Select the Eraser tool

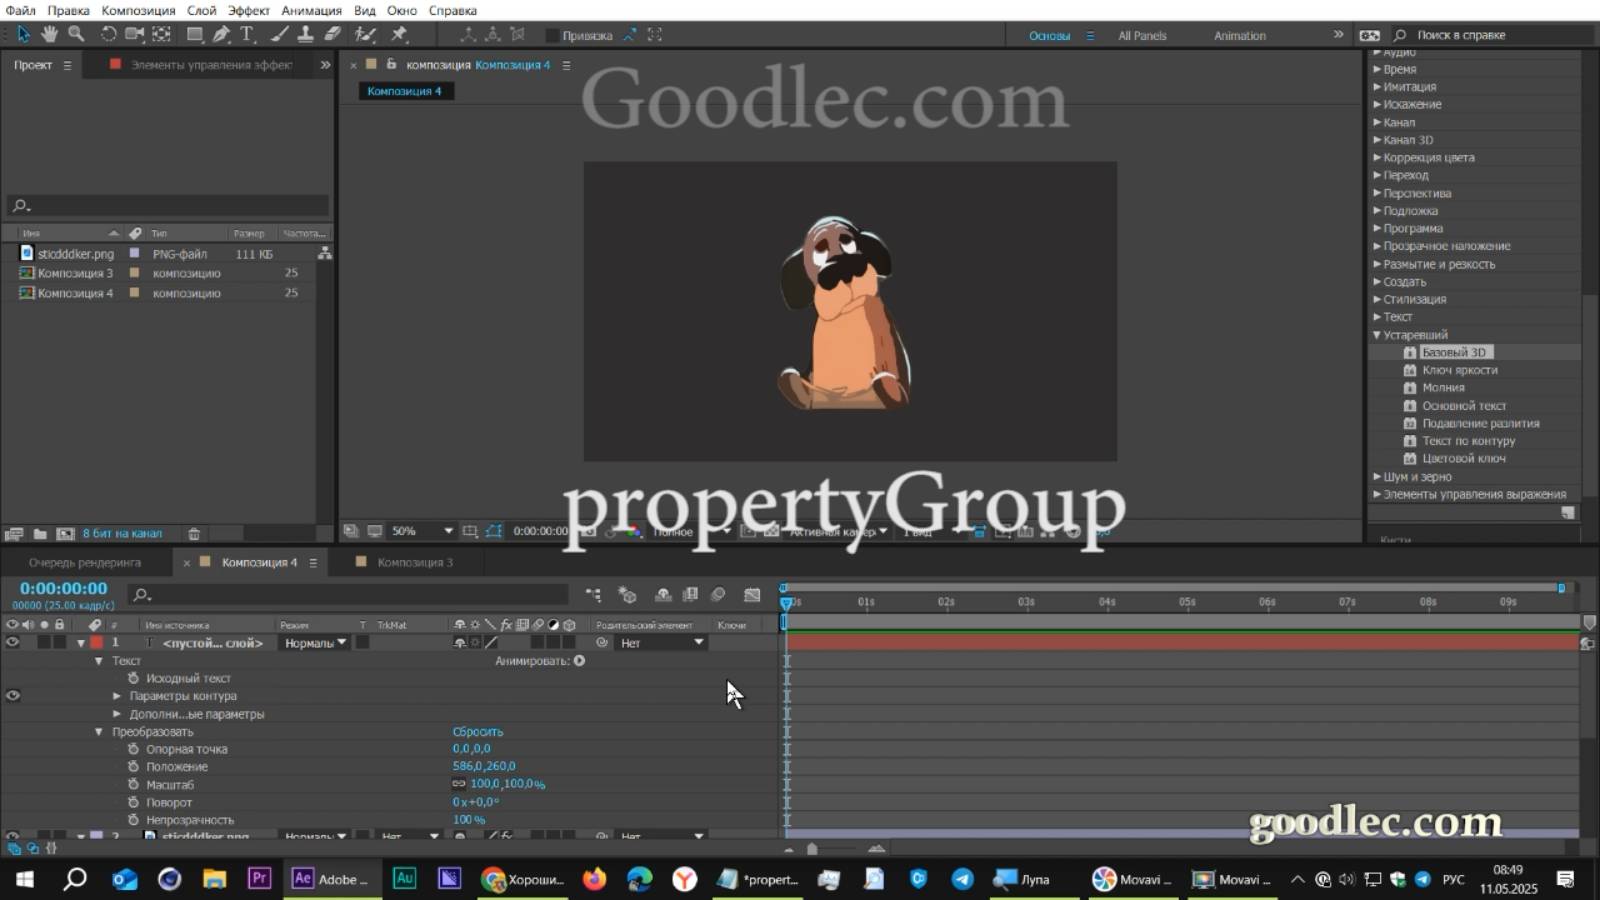pyautogui.click(x=334, y=34)
